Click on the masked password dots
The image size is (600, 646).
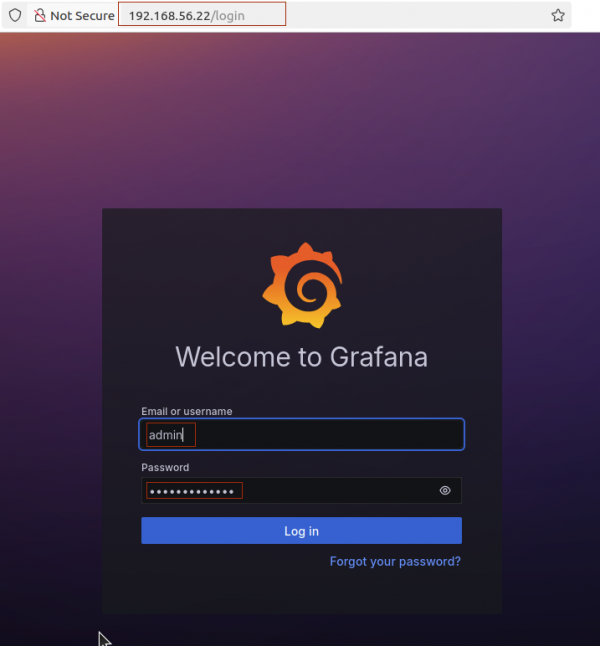click(x=195, y=491)
